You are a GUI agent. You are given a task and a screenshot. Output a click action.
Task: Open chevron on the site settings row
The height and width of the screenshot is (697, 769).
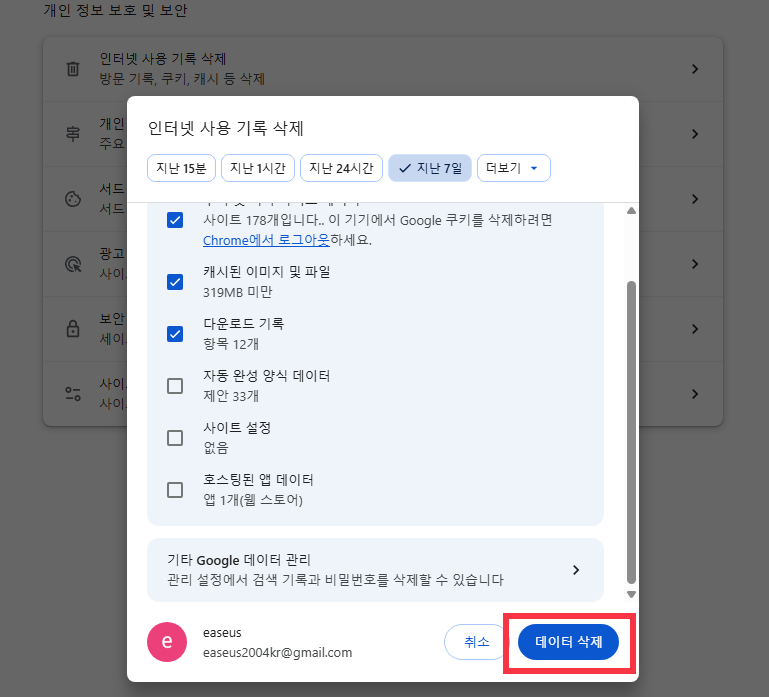click(x=695, y=394)
